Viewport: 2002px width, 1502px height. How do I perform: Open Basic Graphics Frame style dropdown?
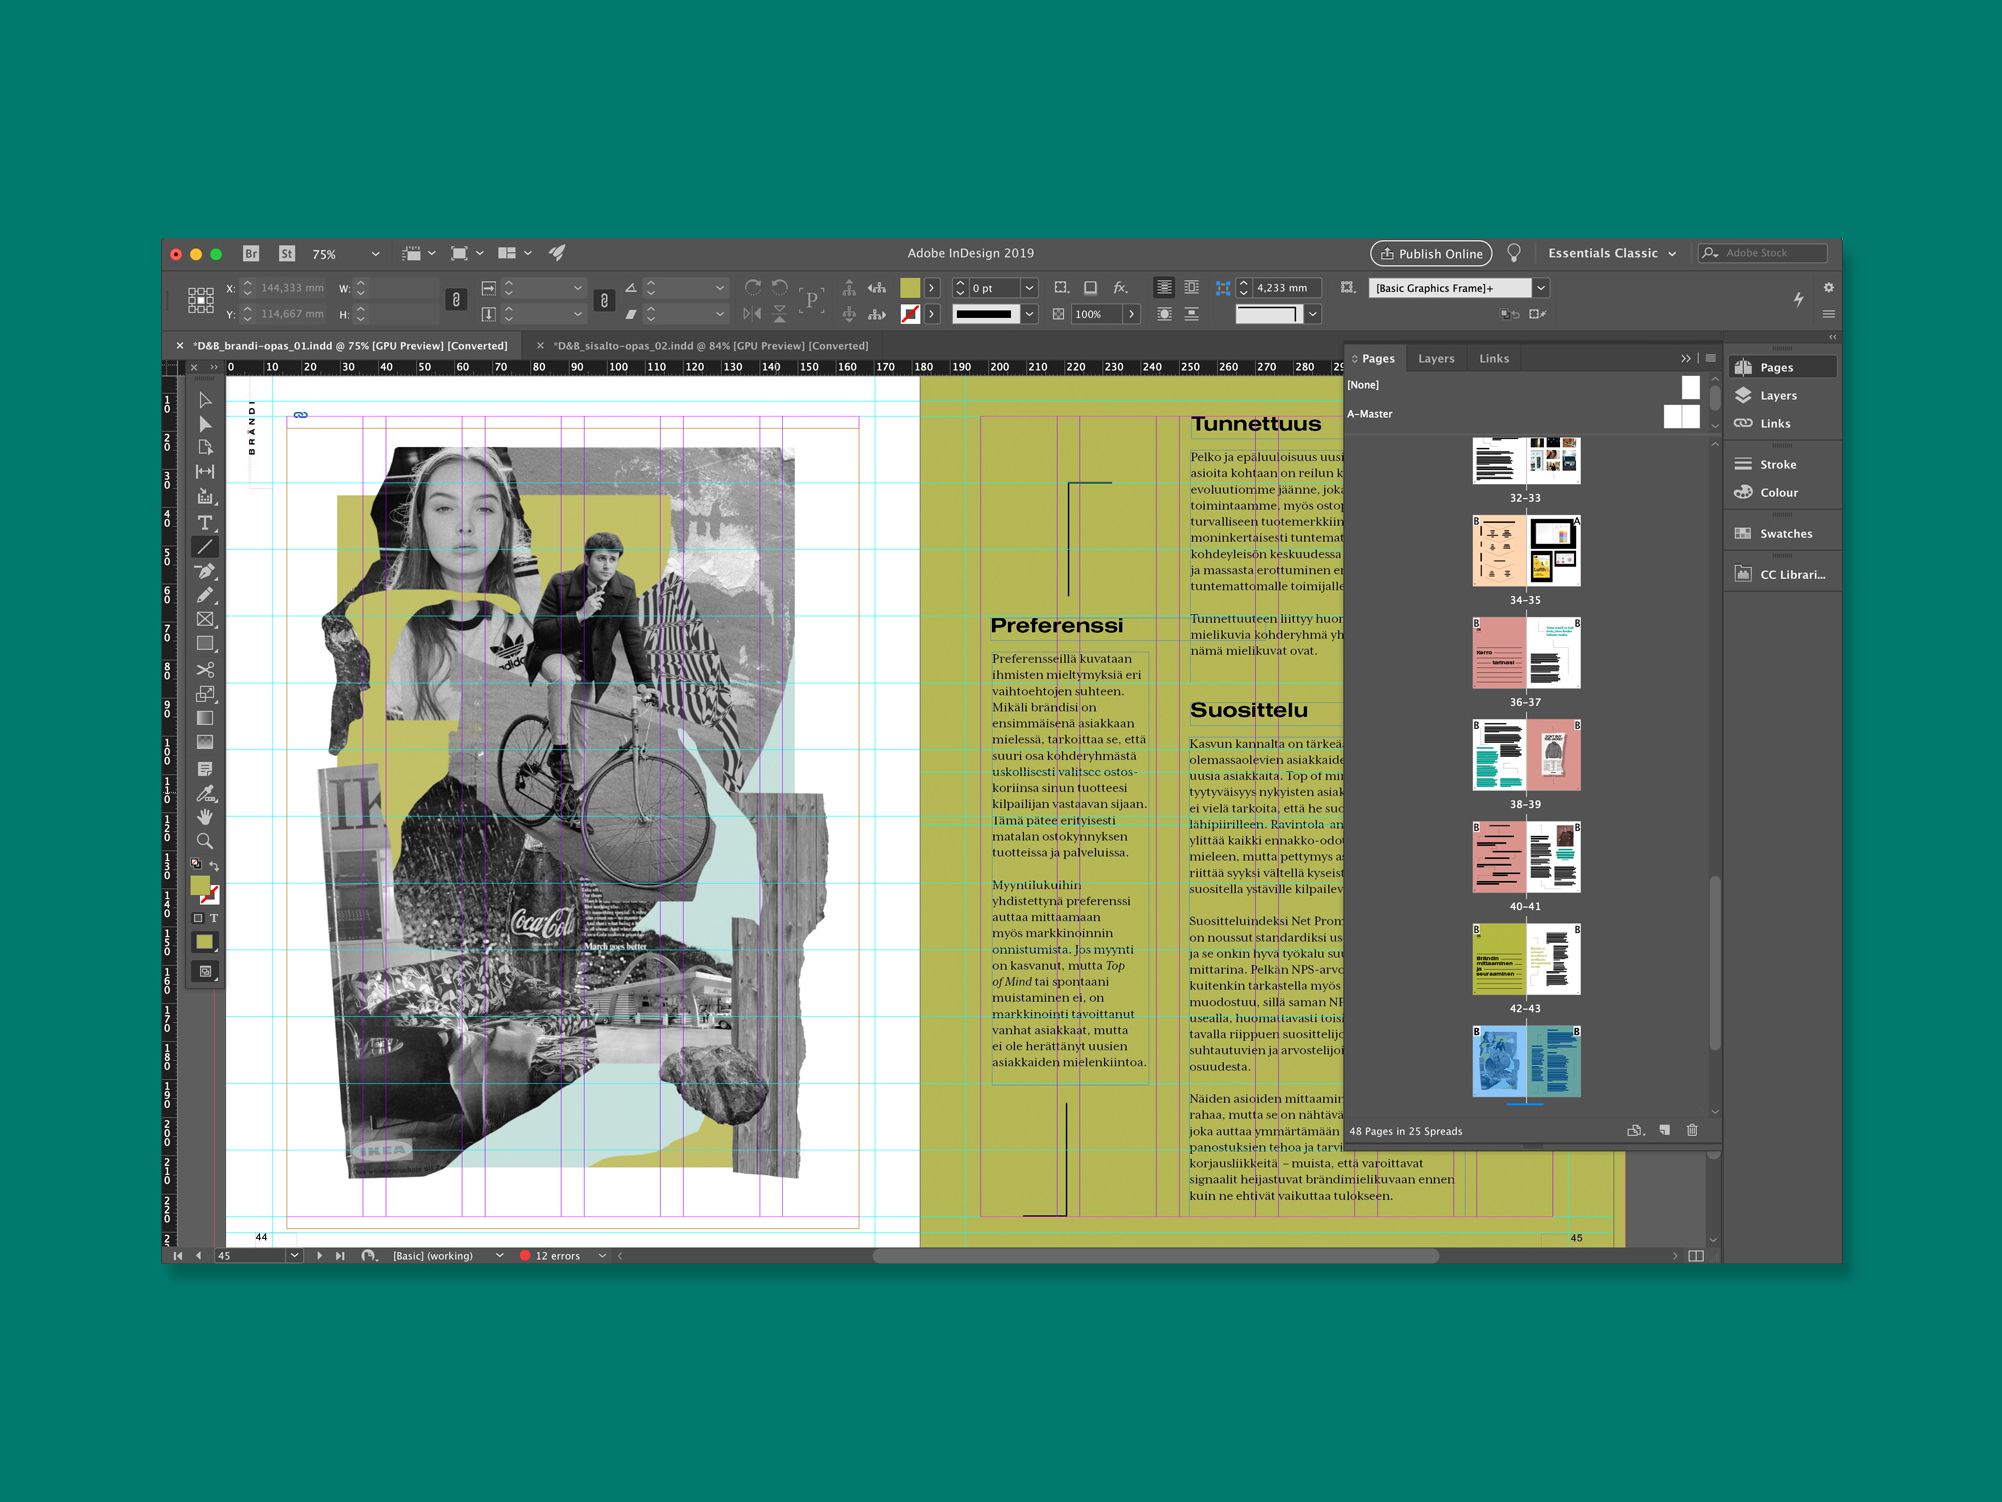tap(1541, 288)
